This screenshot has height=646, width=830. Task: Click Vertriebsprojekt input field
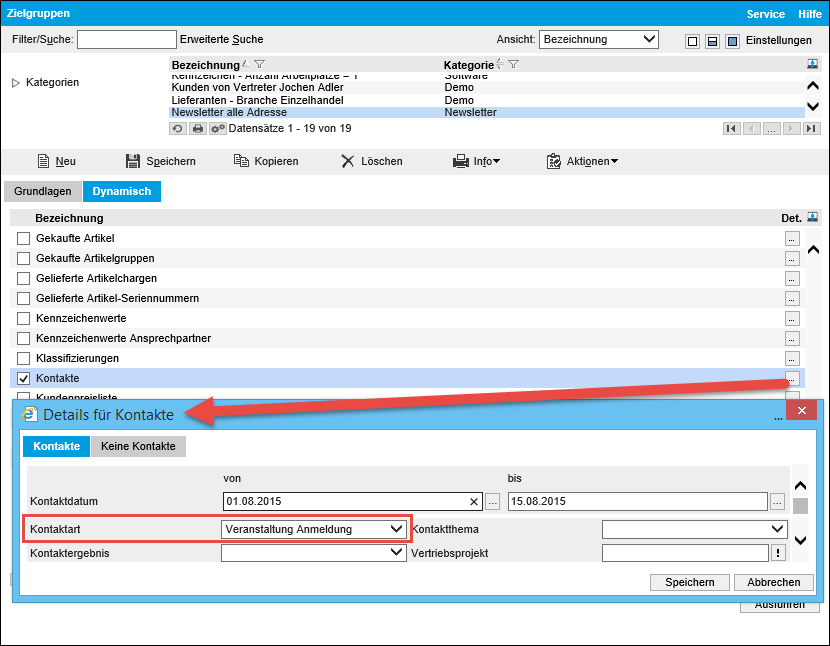685,553
